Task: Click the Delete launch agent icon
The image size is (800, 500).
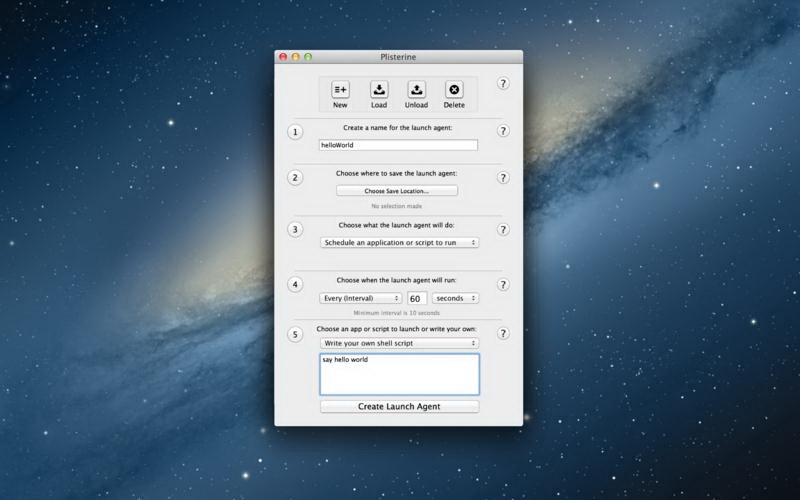Action: 454,90
